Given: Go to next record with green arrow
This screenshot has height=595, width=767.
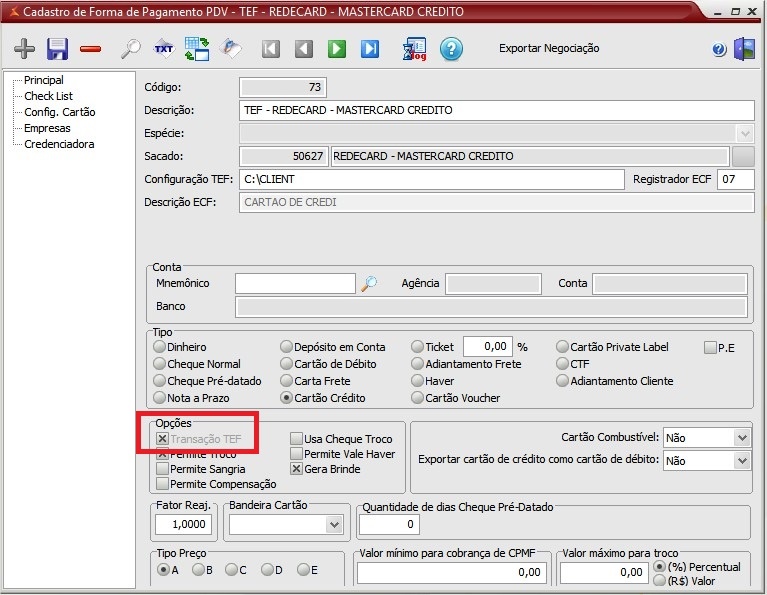Looking at the screenshot, I should 337,49.
